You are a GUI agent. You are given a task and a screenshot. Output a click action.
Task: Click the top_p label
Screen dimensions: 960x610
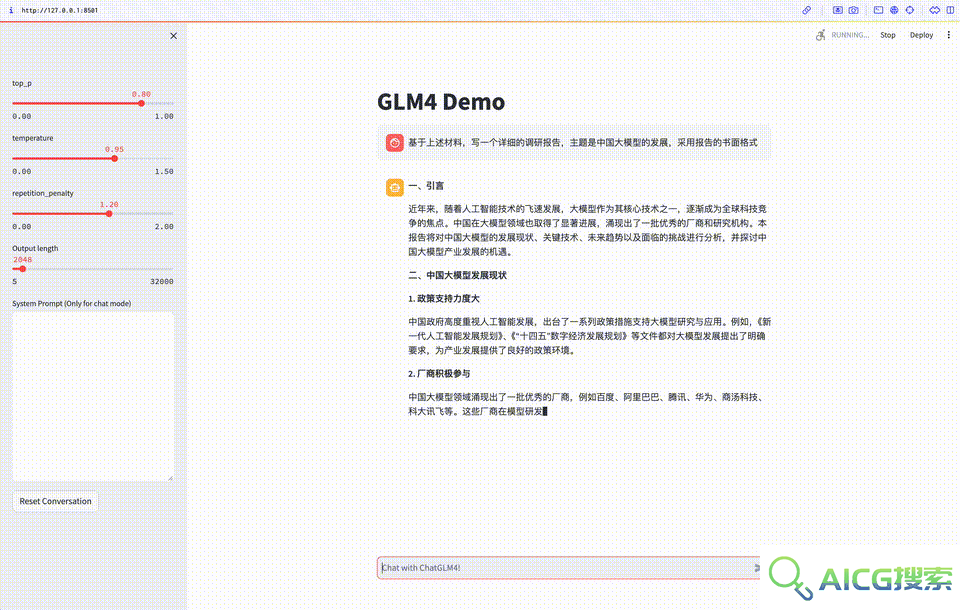22,83
